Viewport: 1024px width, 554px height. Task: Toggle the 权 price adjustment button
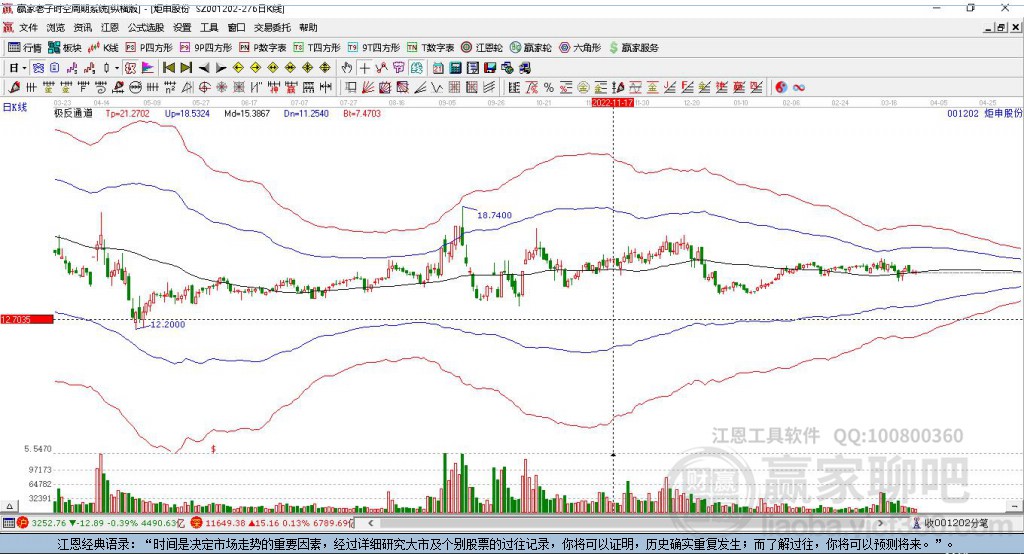(131, 67)
